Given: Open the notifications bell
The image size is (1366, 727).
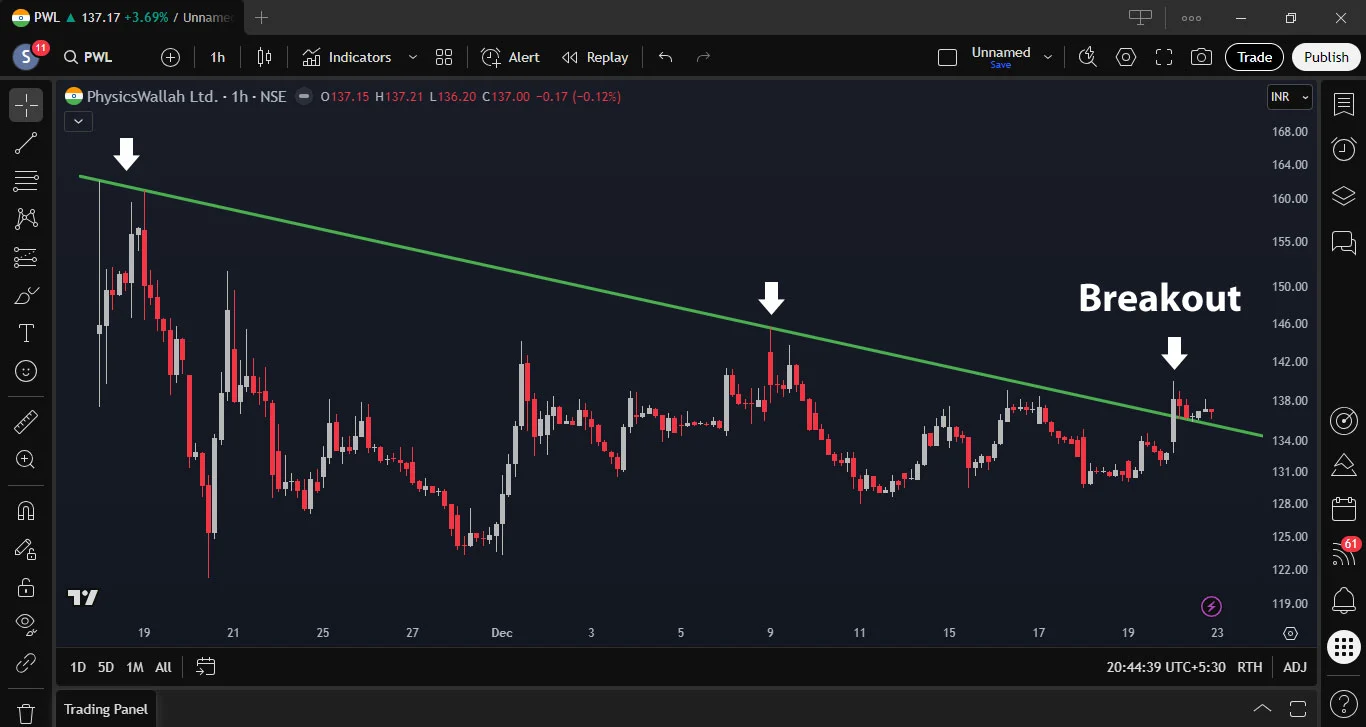Looking at the screenshot, I should [1344, 600].
